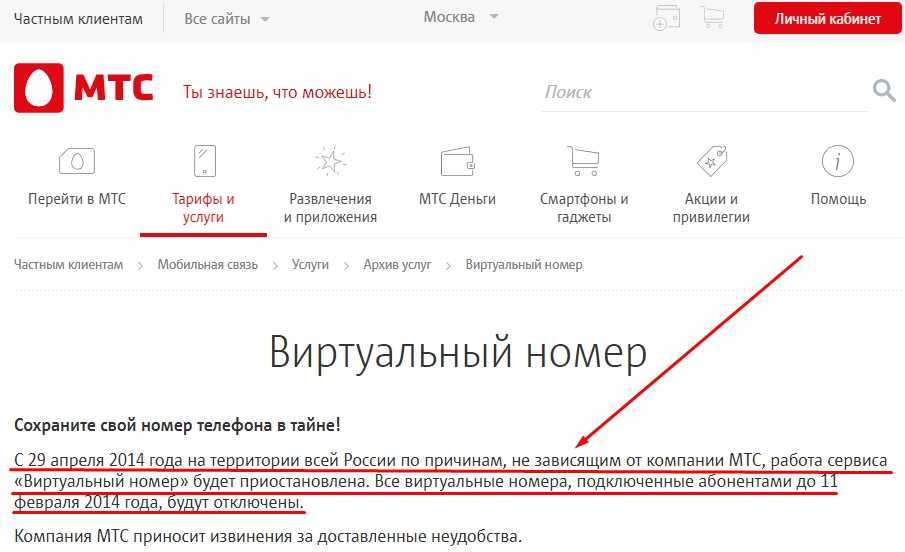Click the sentence Компания МТС приносит извинения
The image size is (905, 552).
coord(268,536)
